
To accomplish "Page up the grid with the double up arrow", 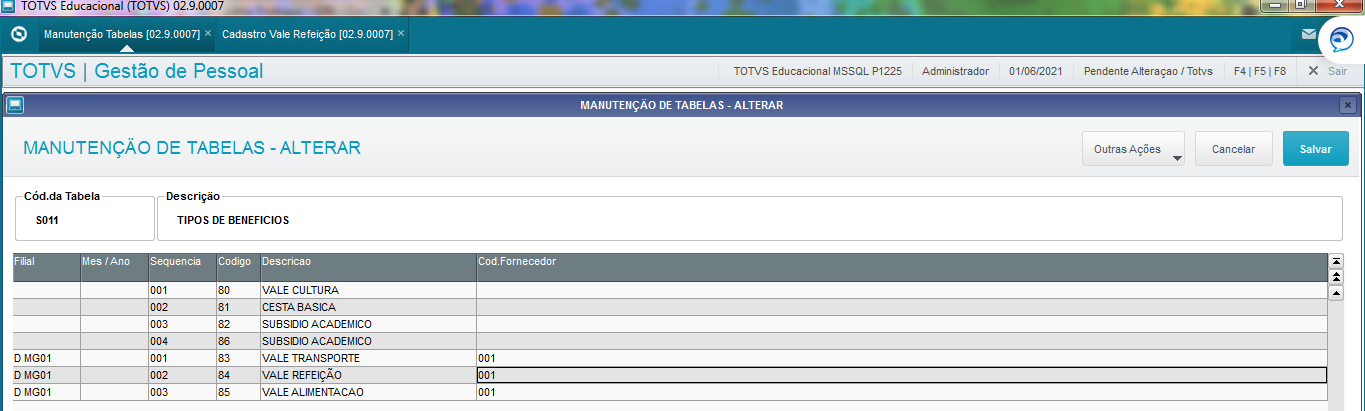I will point(1335,276).
